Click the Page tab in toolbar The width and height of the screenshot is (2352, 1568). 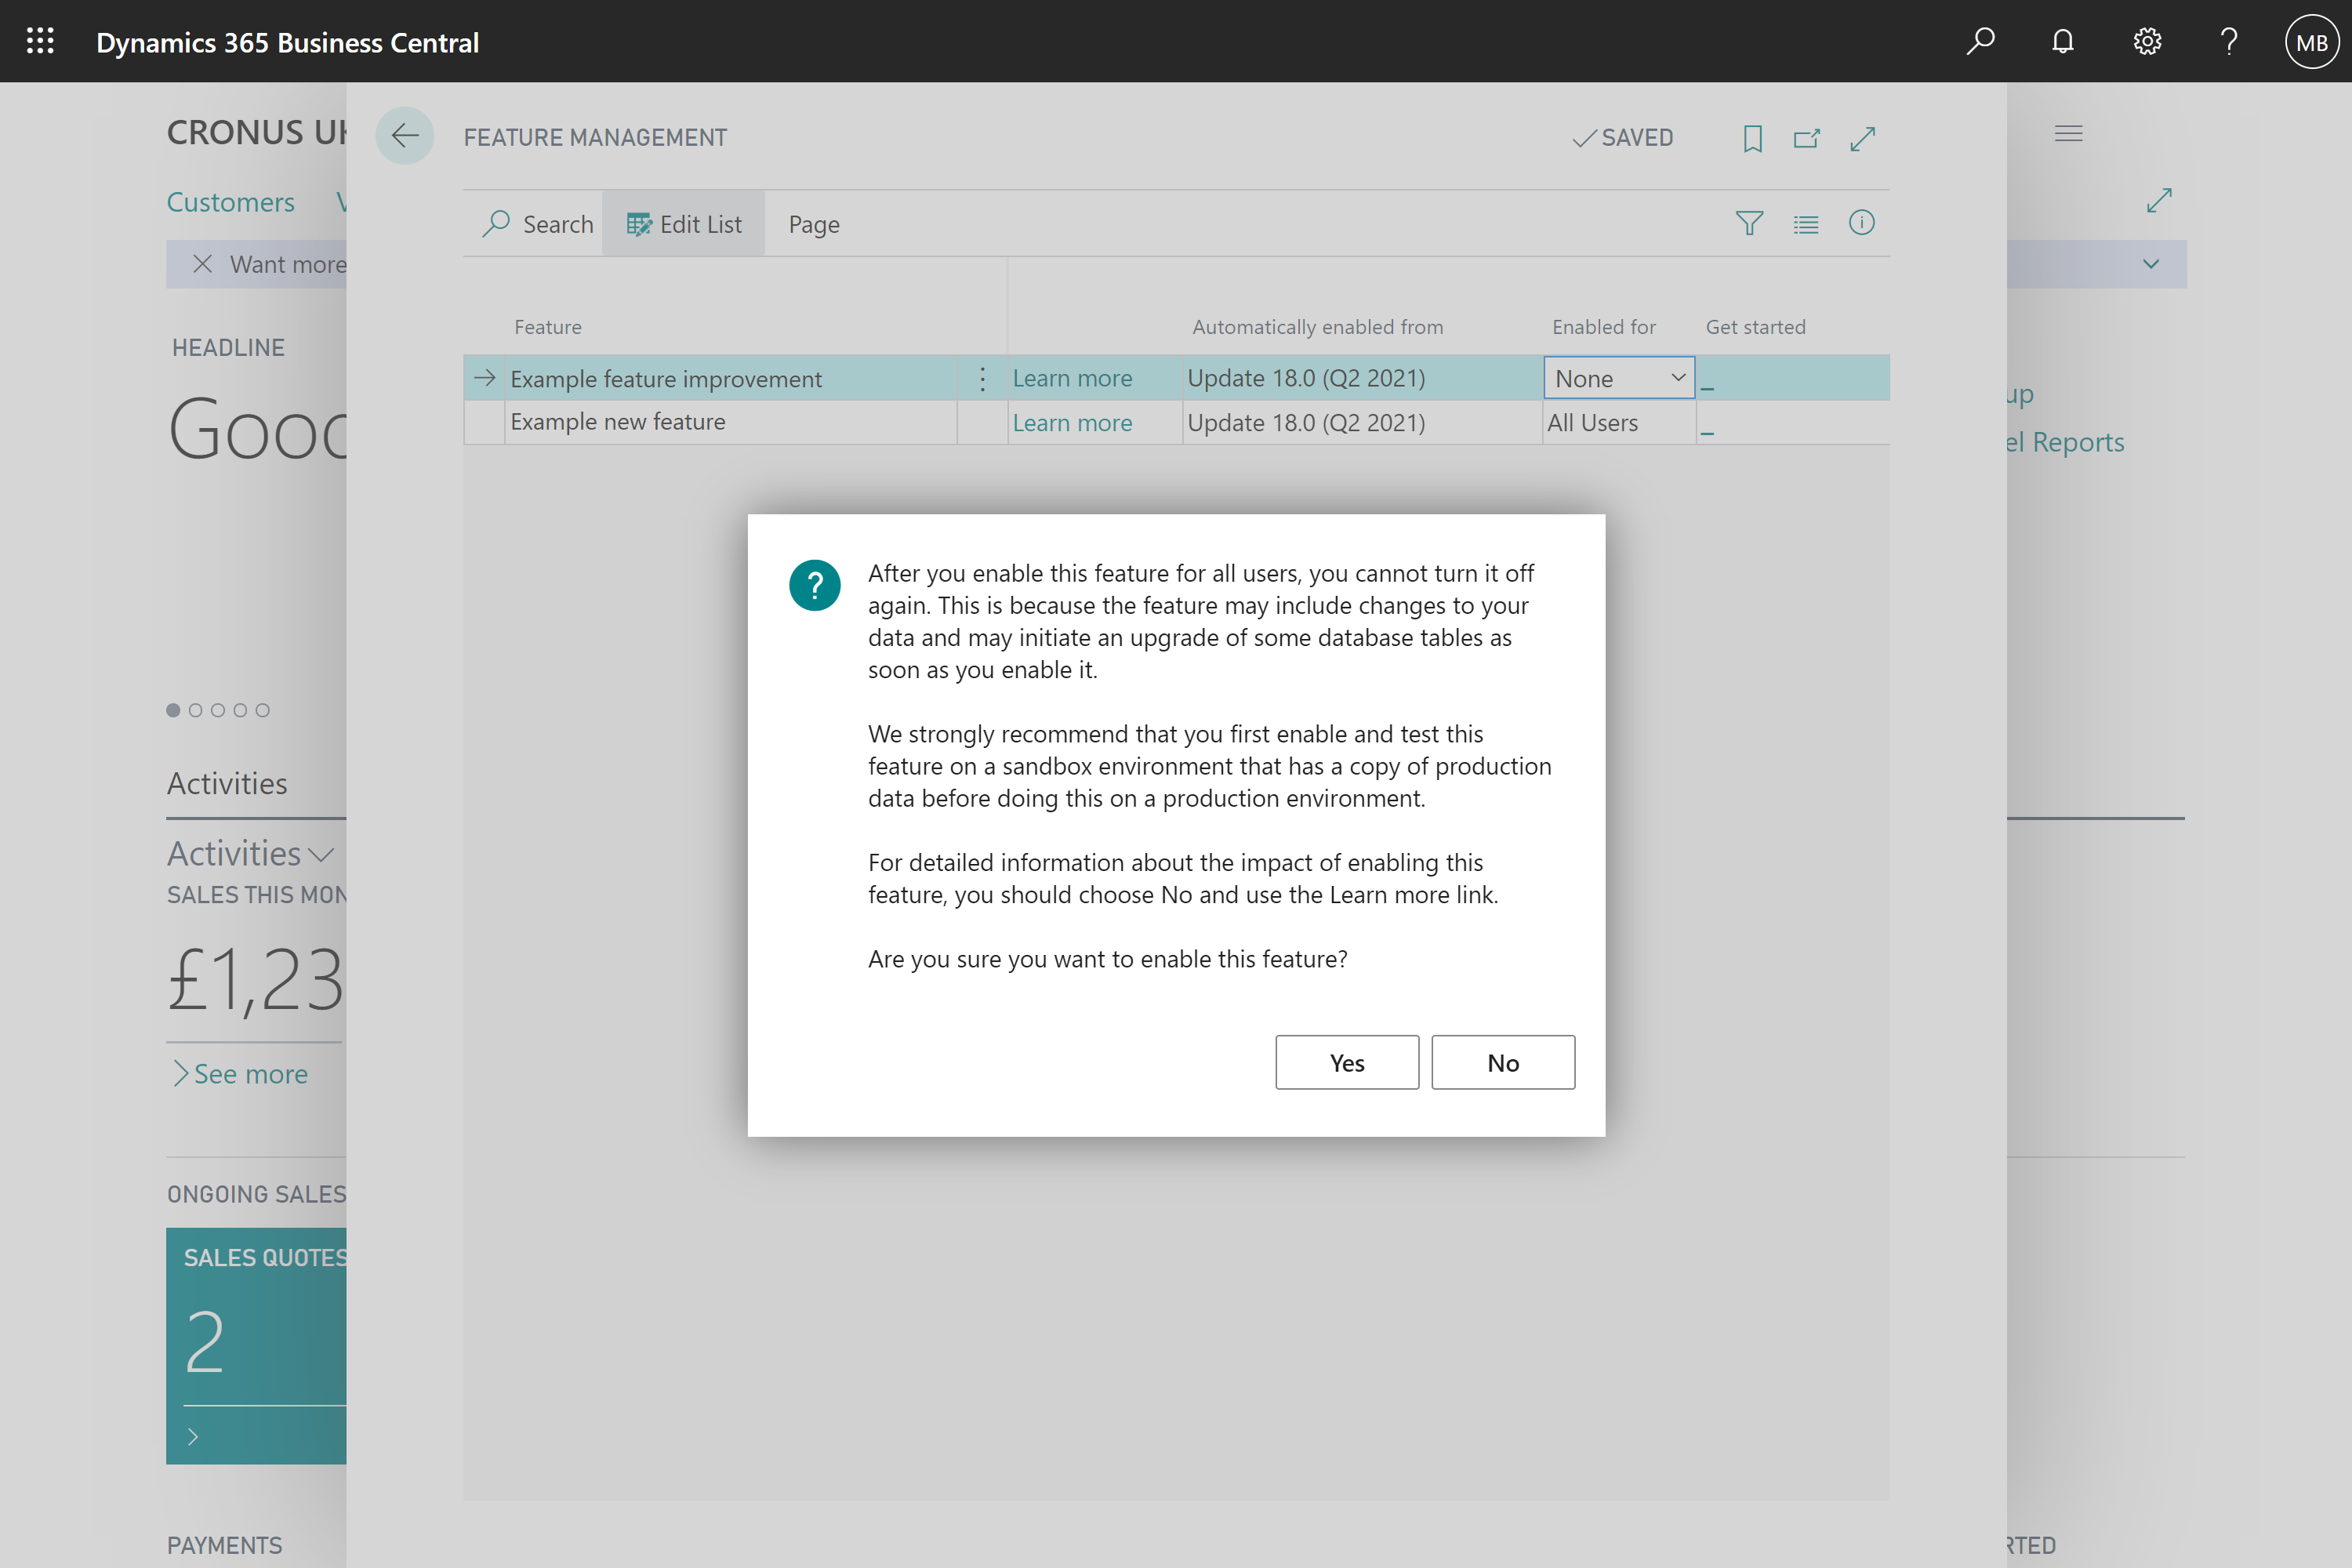812,222
